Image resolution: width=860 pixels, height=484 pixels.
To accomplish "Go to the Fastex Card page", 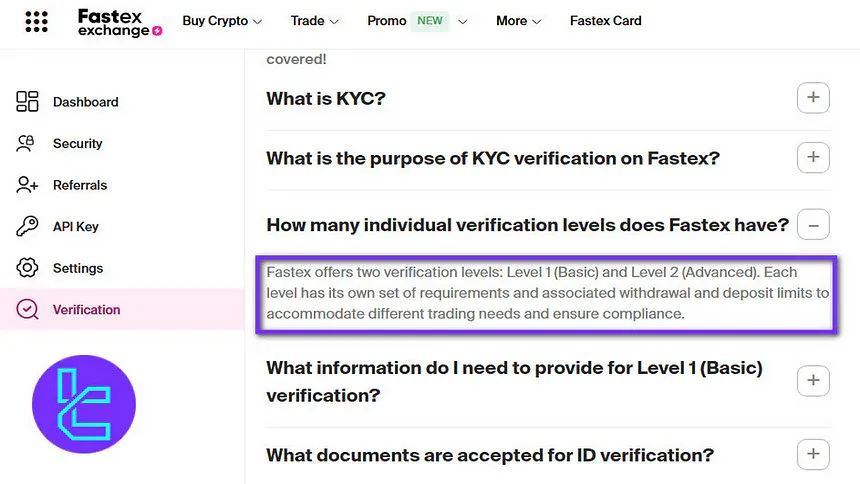I will point(605,21).
